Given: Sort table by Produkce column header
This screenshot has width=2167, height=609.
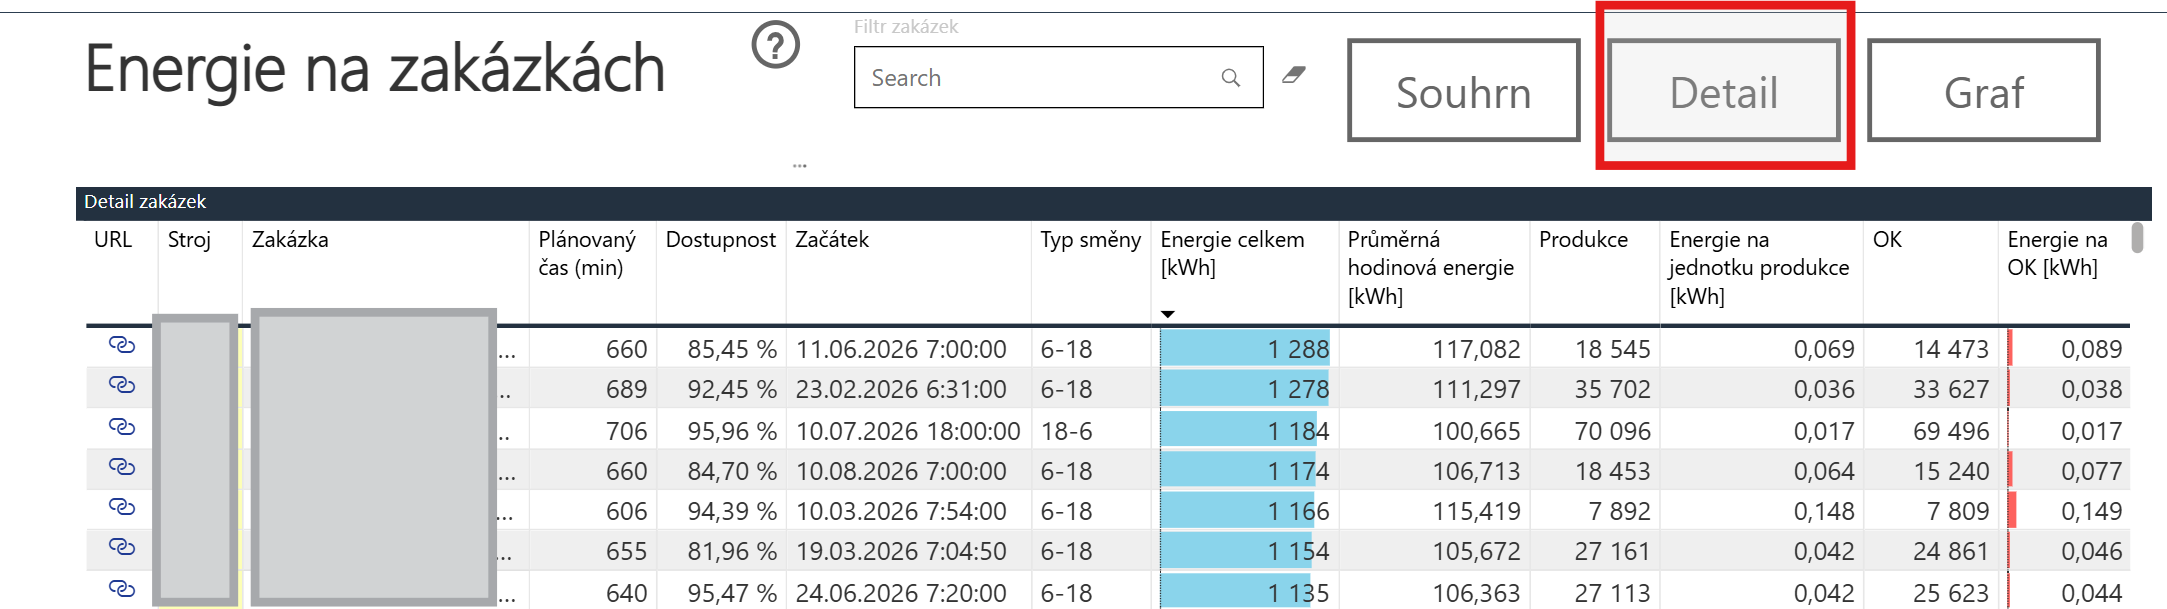Looking at the screenshot, I should click(1583, 240).
